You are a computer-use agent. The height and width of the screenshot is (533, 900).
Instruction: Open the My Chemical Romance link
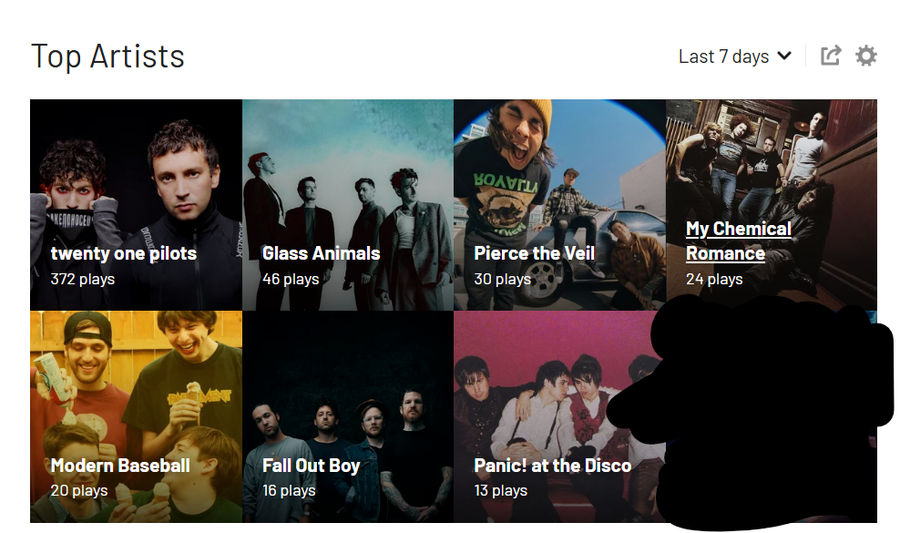[x=739, y=241]
